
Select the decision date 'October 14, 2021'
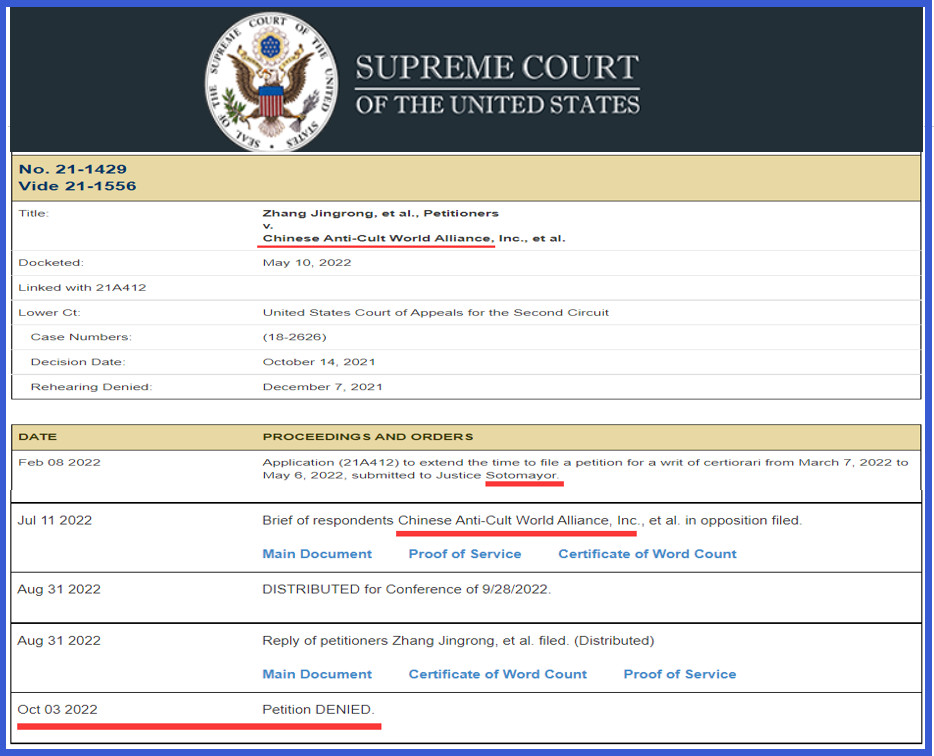319,362
